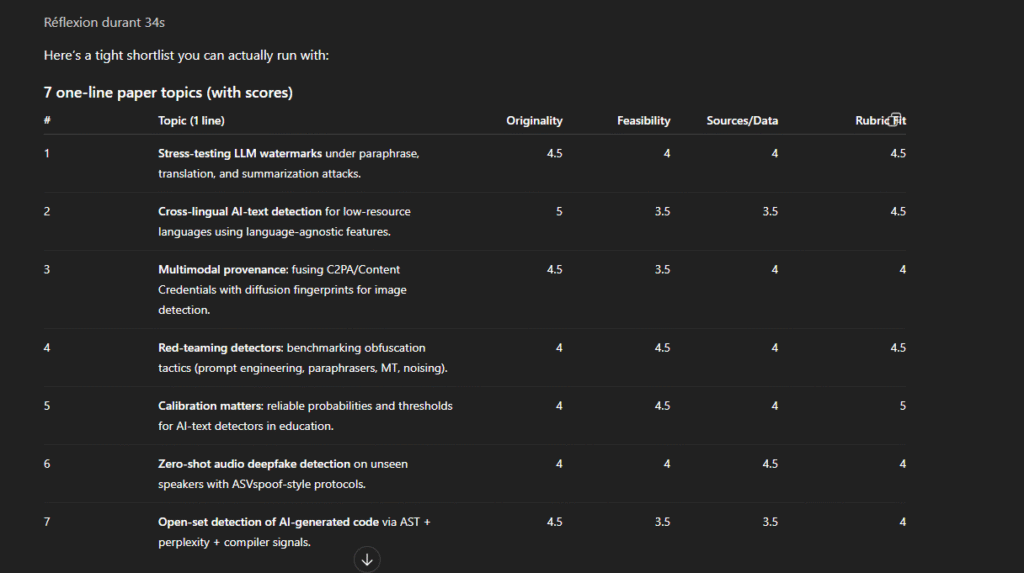Viewport: 1024px width, 573px height.
Task: Click the "Cross-lingual AI-text detection" topic text
Action: click(240, 211)
